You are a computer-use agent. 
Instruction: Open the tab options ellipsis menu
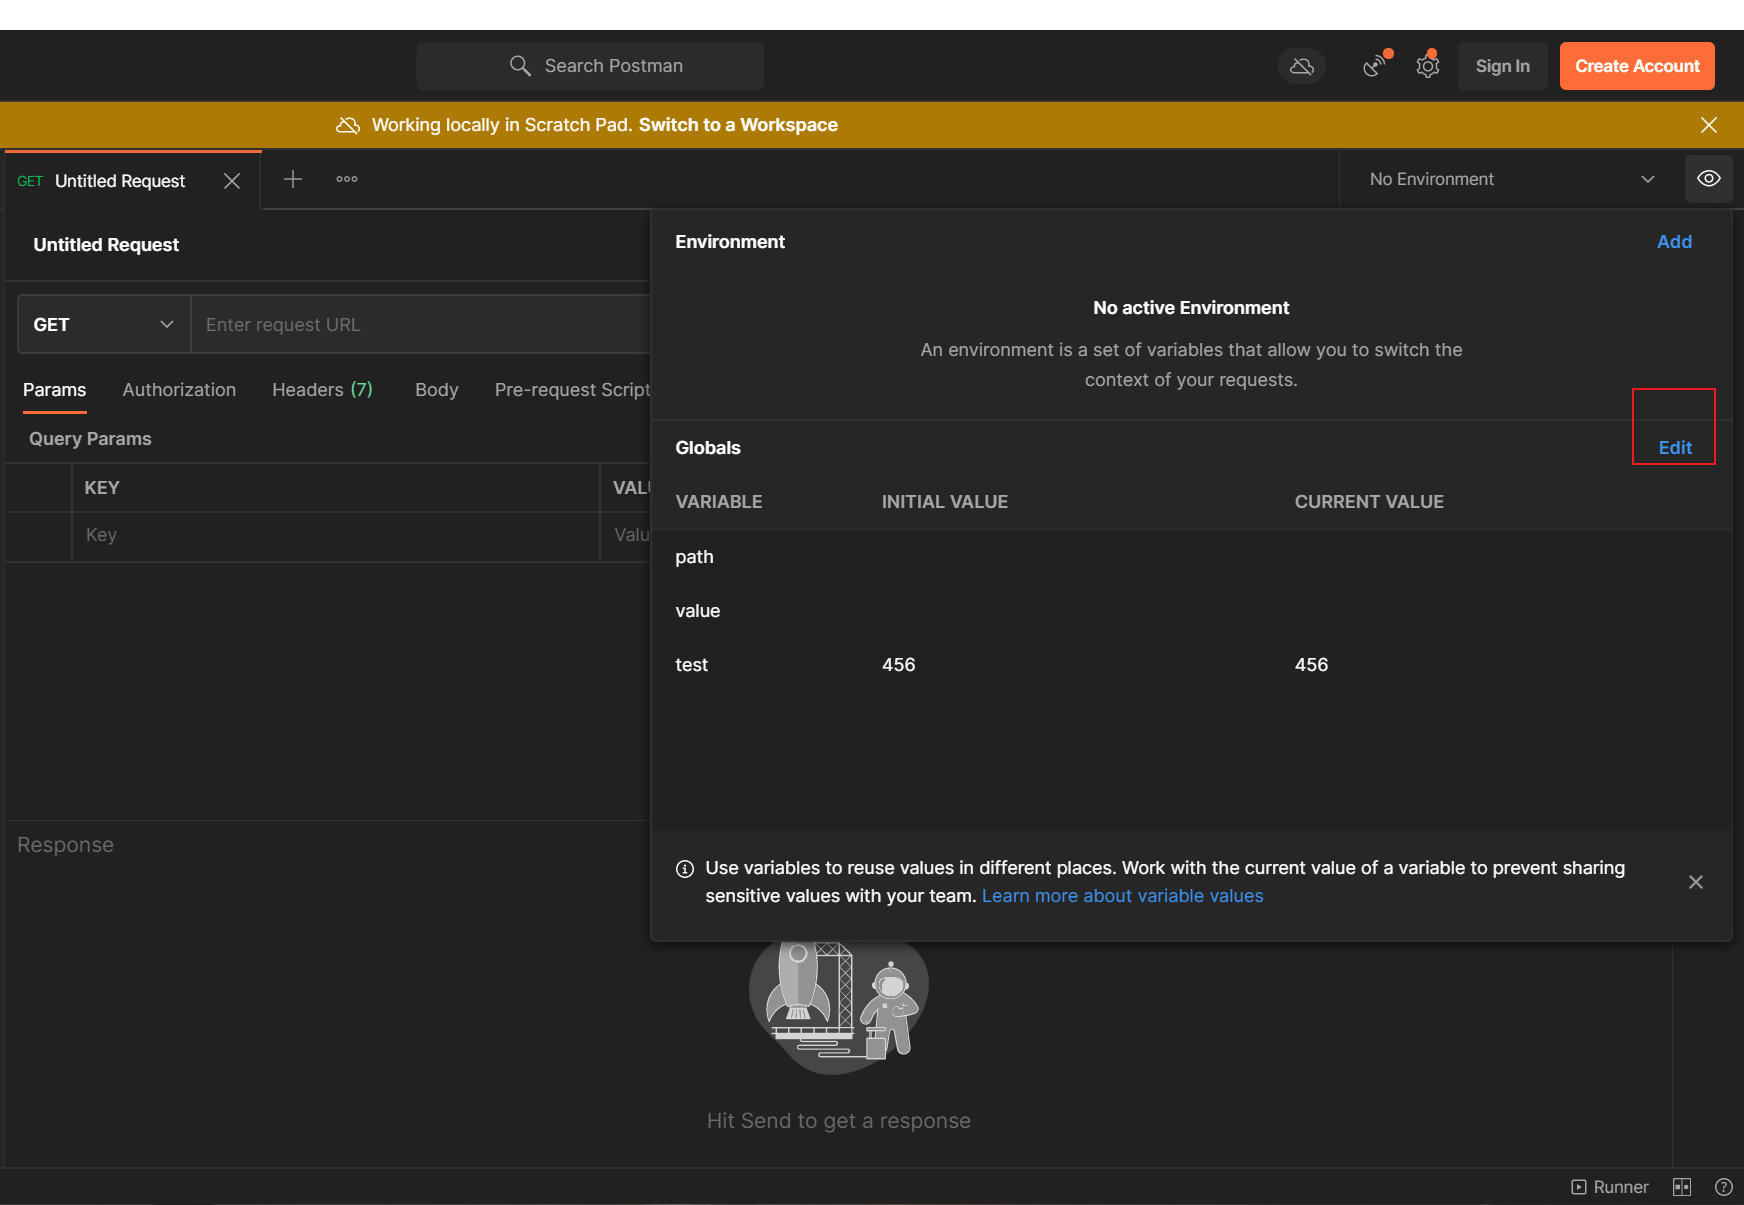(x=347, y=179)
